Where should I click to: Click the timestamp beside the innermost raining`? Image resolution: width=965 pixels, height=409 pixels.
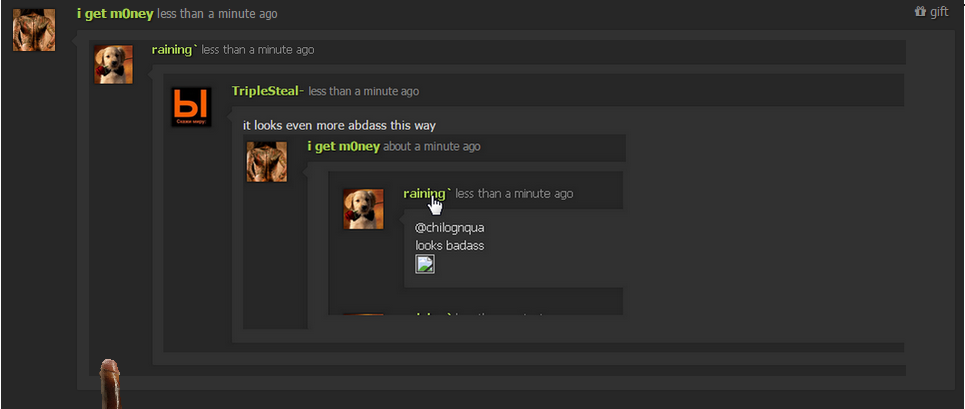pos(515,194)
